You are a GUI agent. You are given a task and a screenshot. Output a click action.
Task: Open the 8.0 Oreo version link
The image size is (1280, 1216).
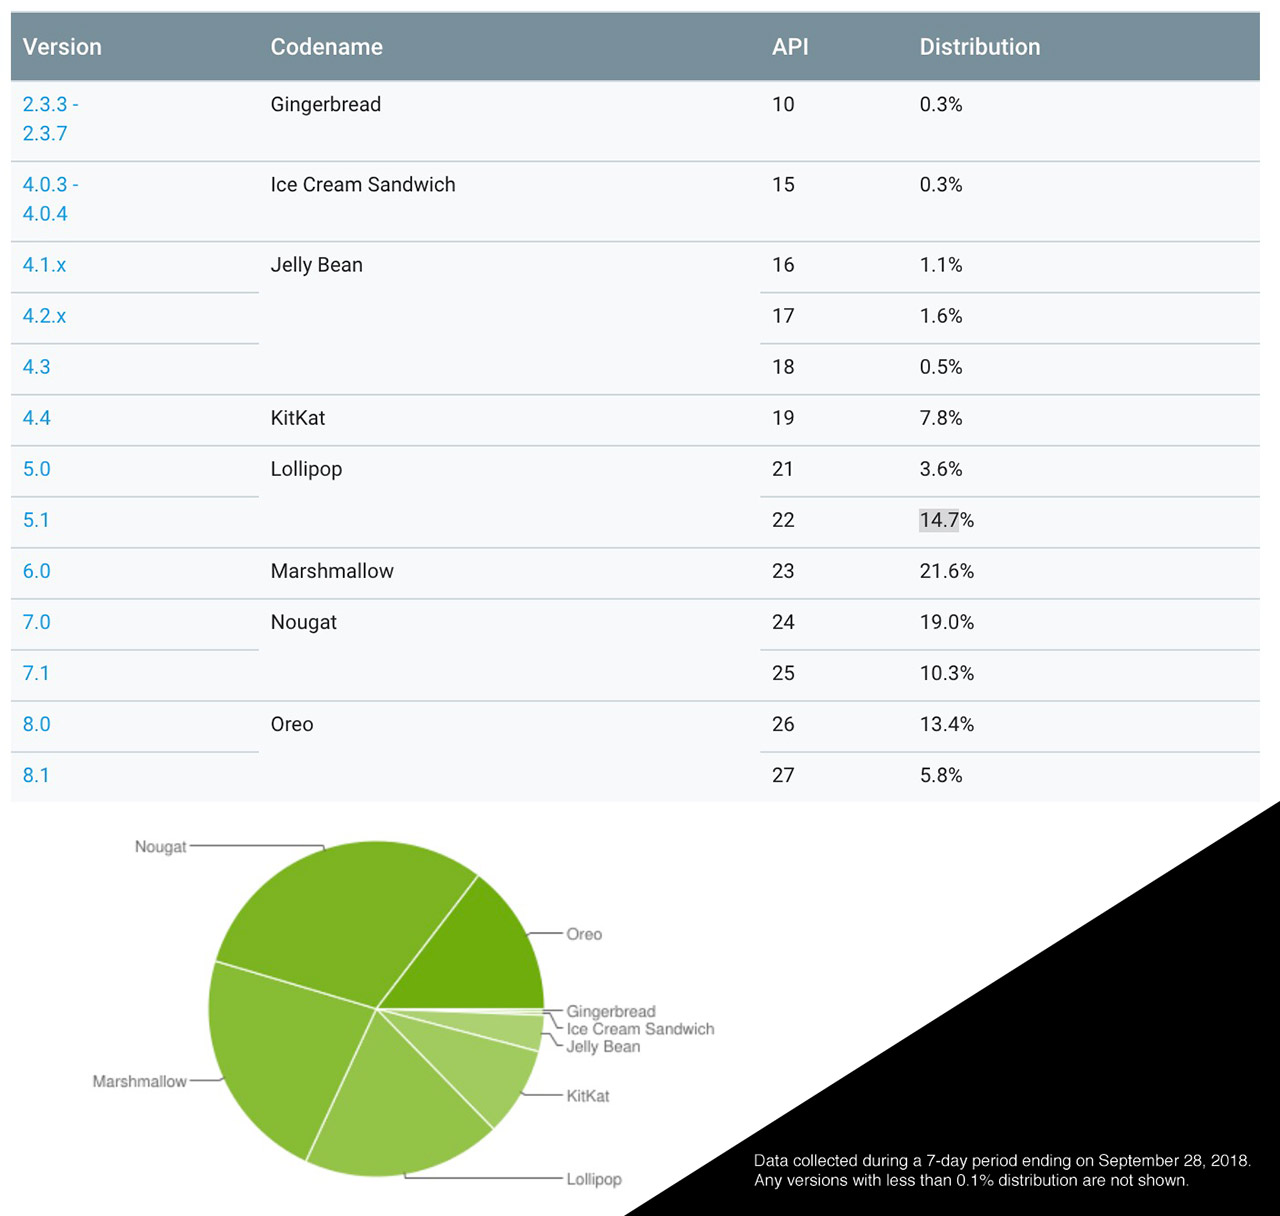pos(37,724)
